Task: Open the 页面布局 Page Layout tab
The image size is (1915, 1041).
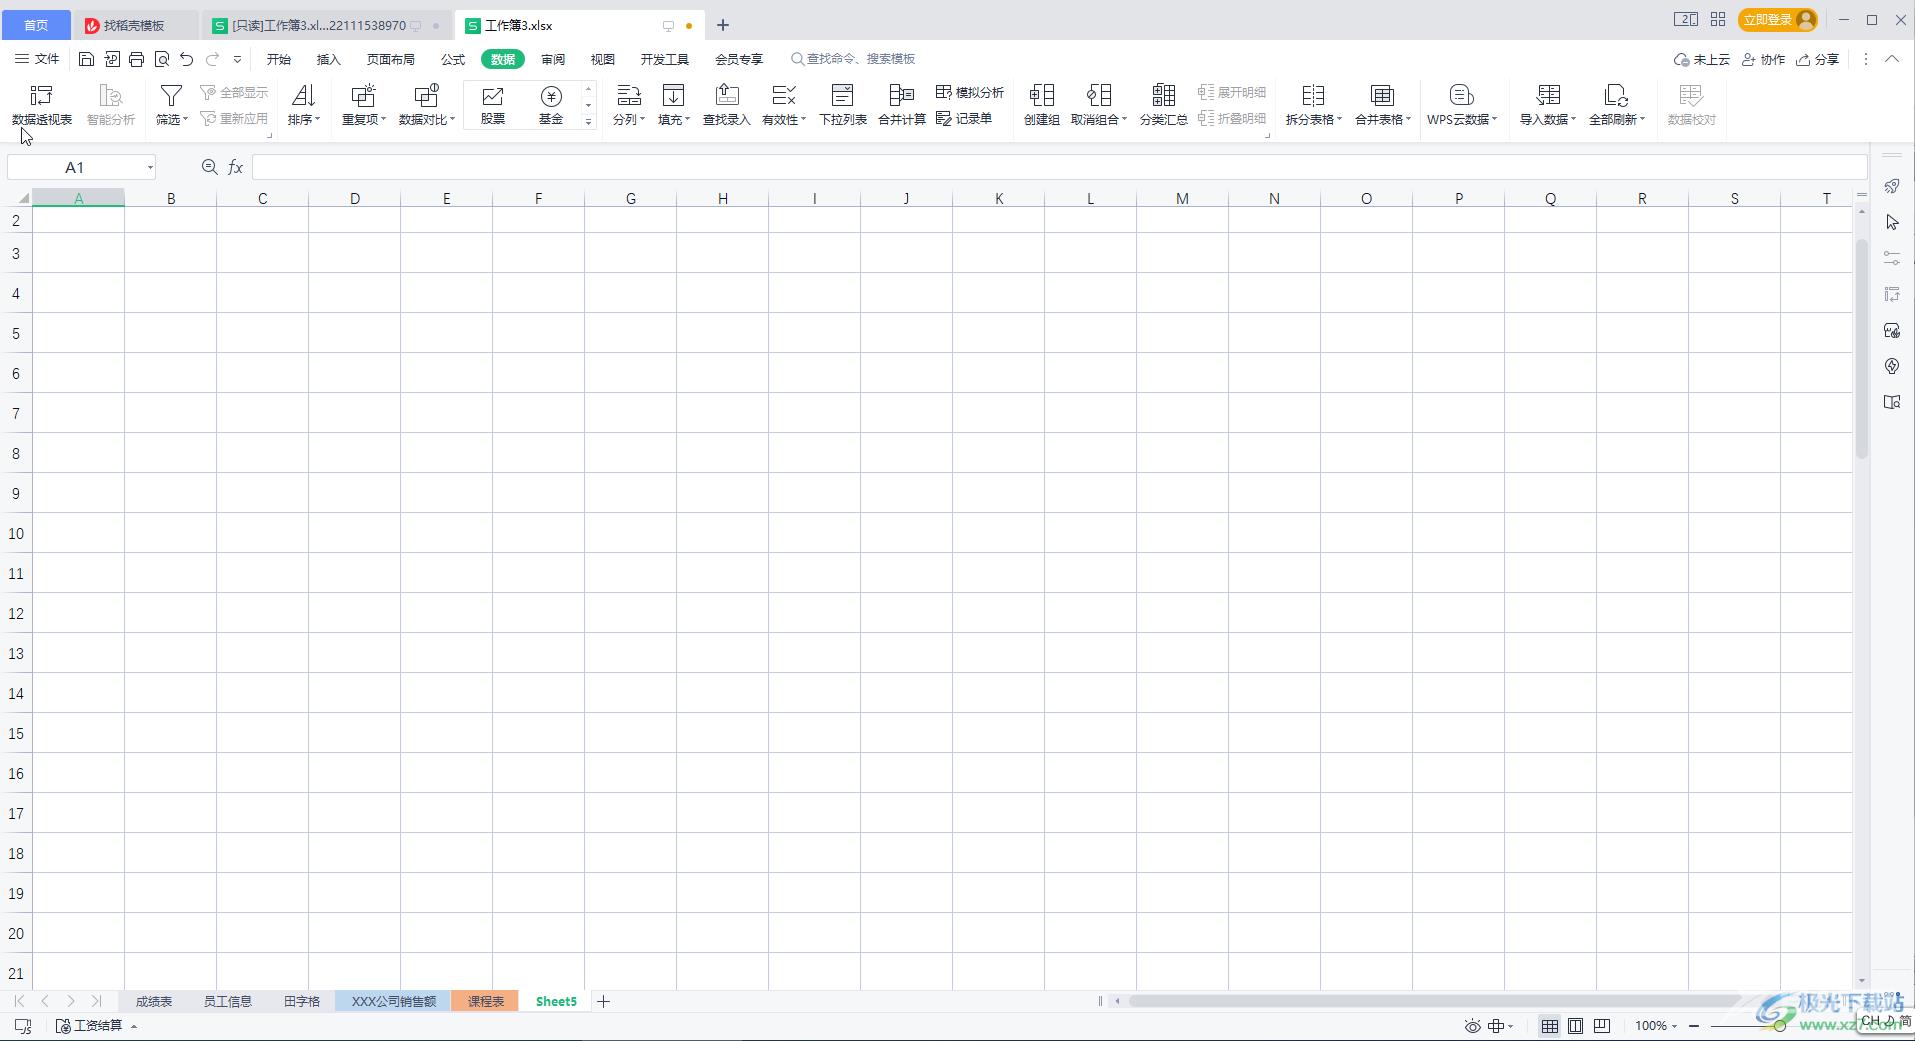Action: pos(391,59)
